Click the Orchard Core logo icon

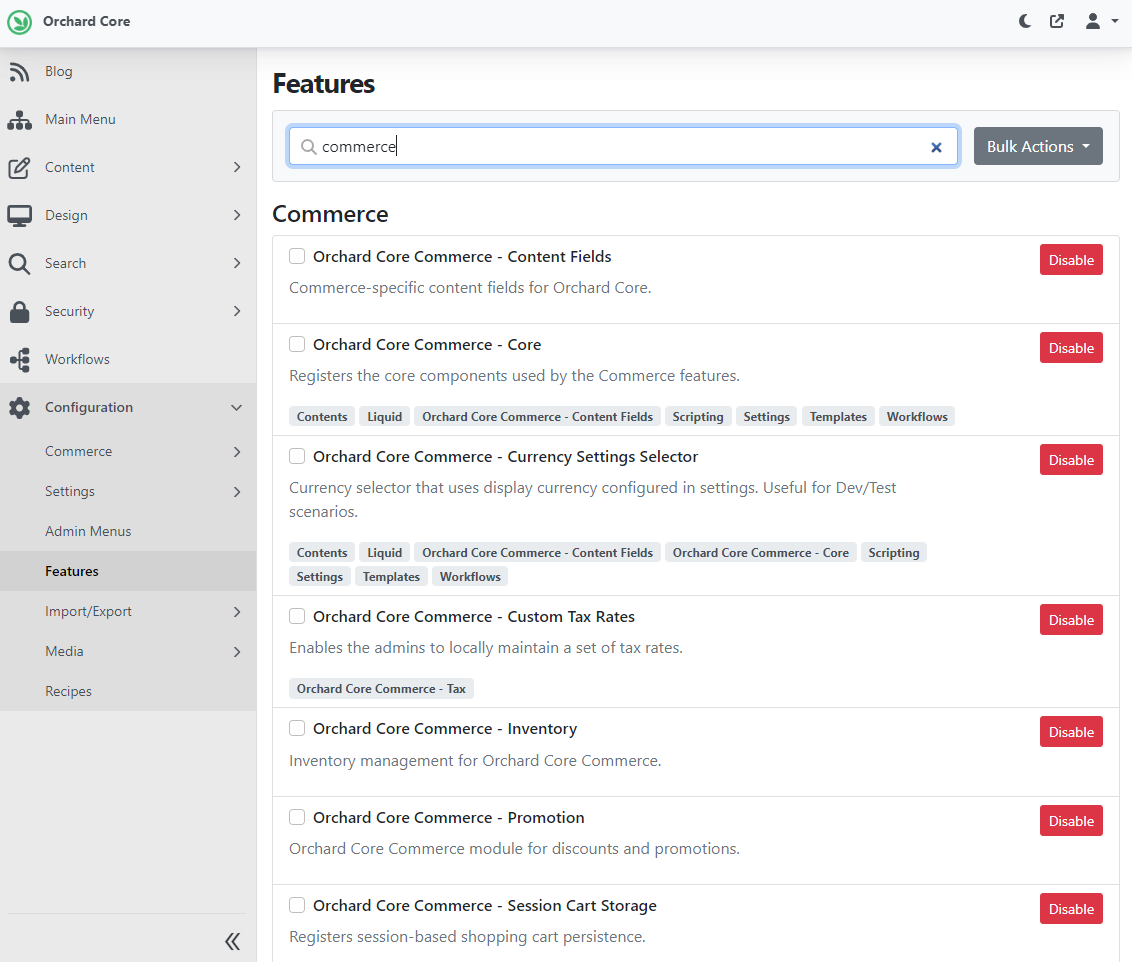point(19,22)
